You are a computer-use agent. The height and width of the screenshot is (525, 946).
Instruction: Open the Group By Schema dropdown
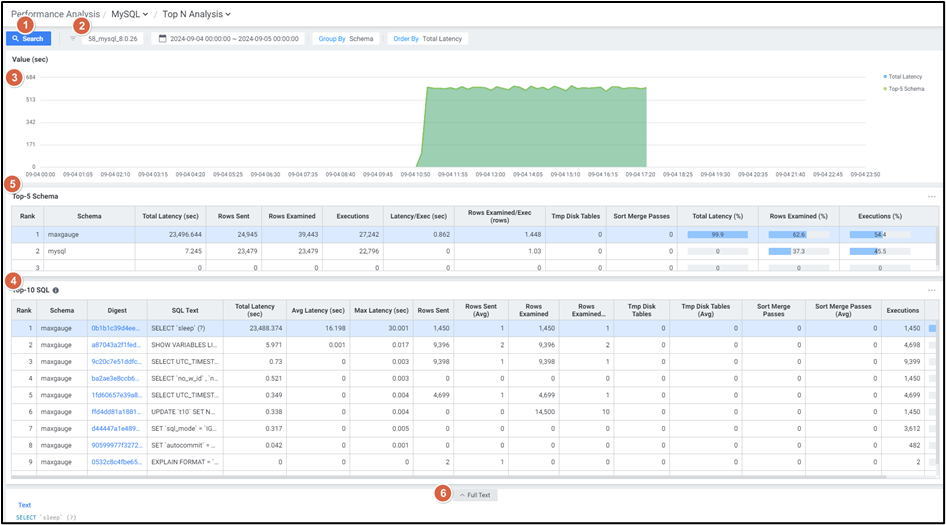tap(346, 39)
